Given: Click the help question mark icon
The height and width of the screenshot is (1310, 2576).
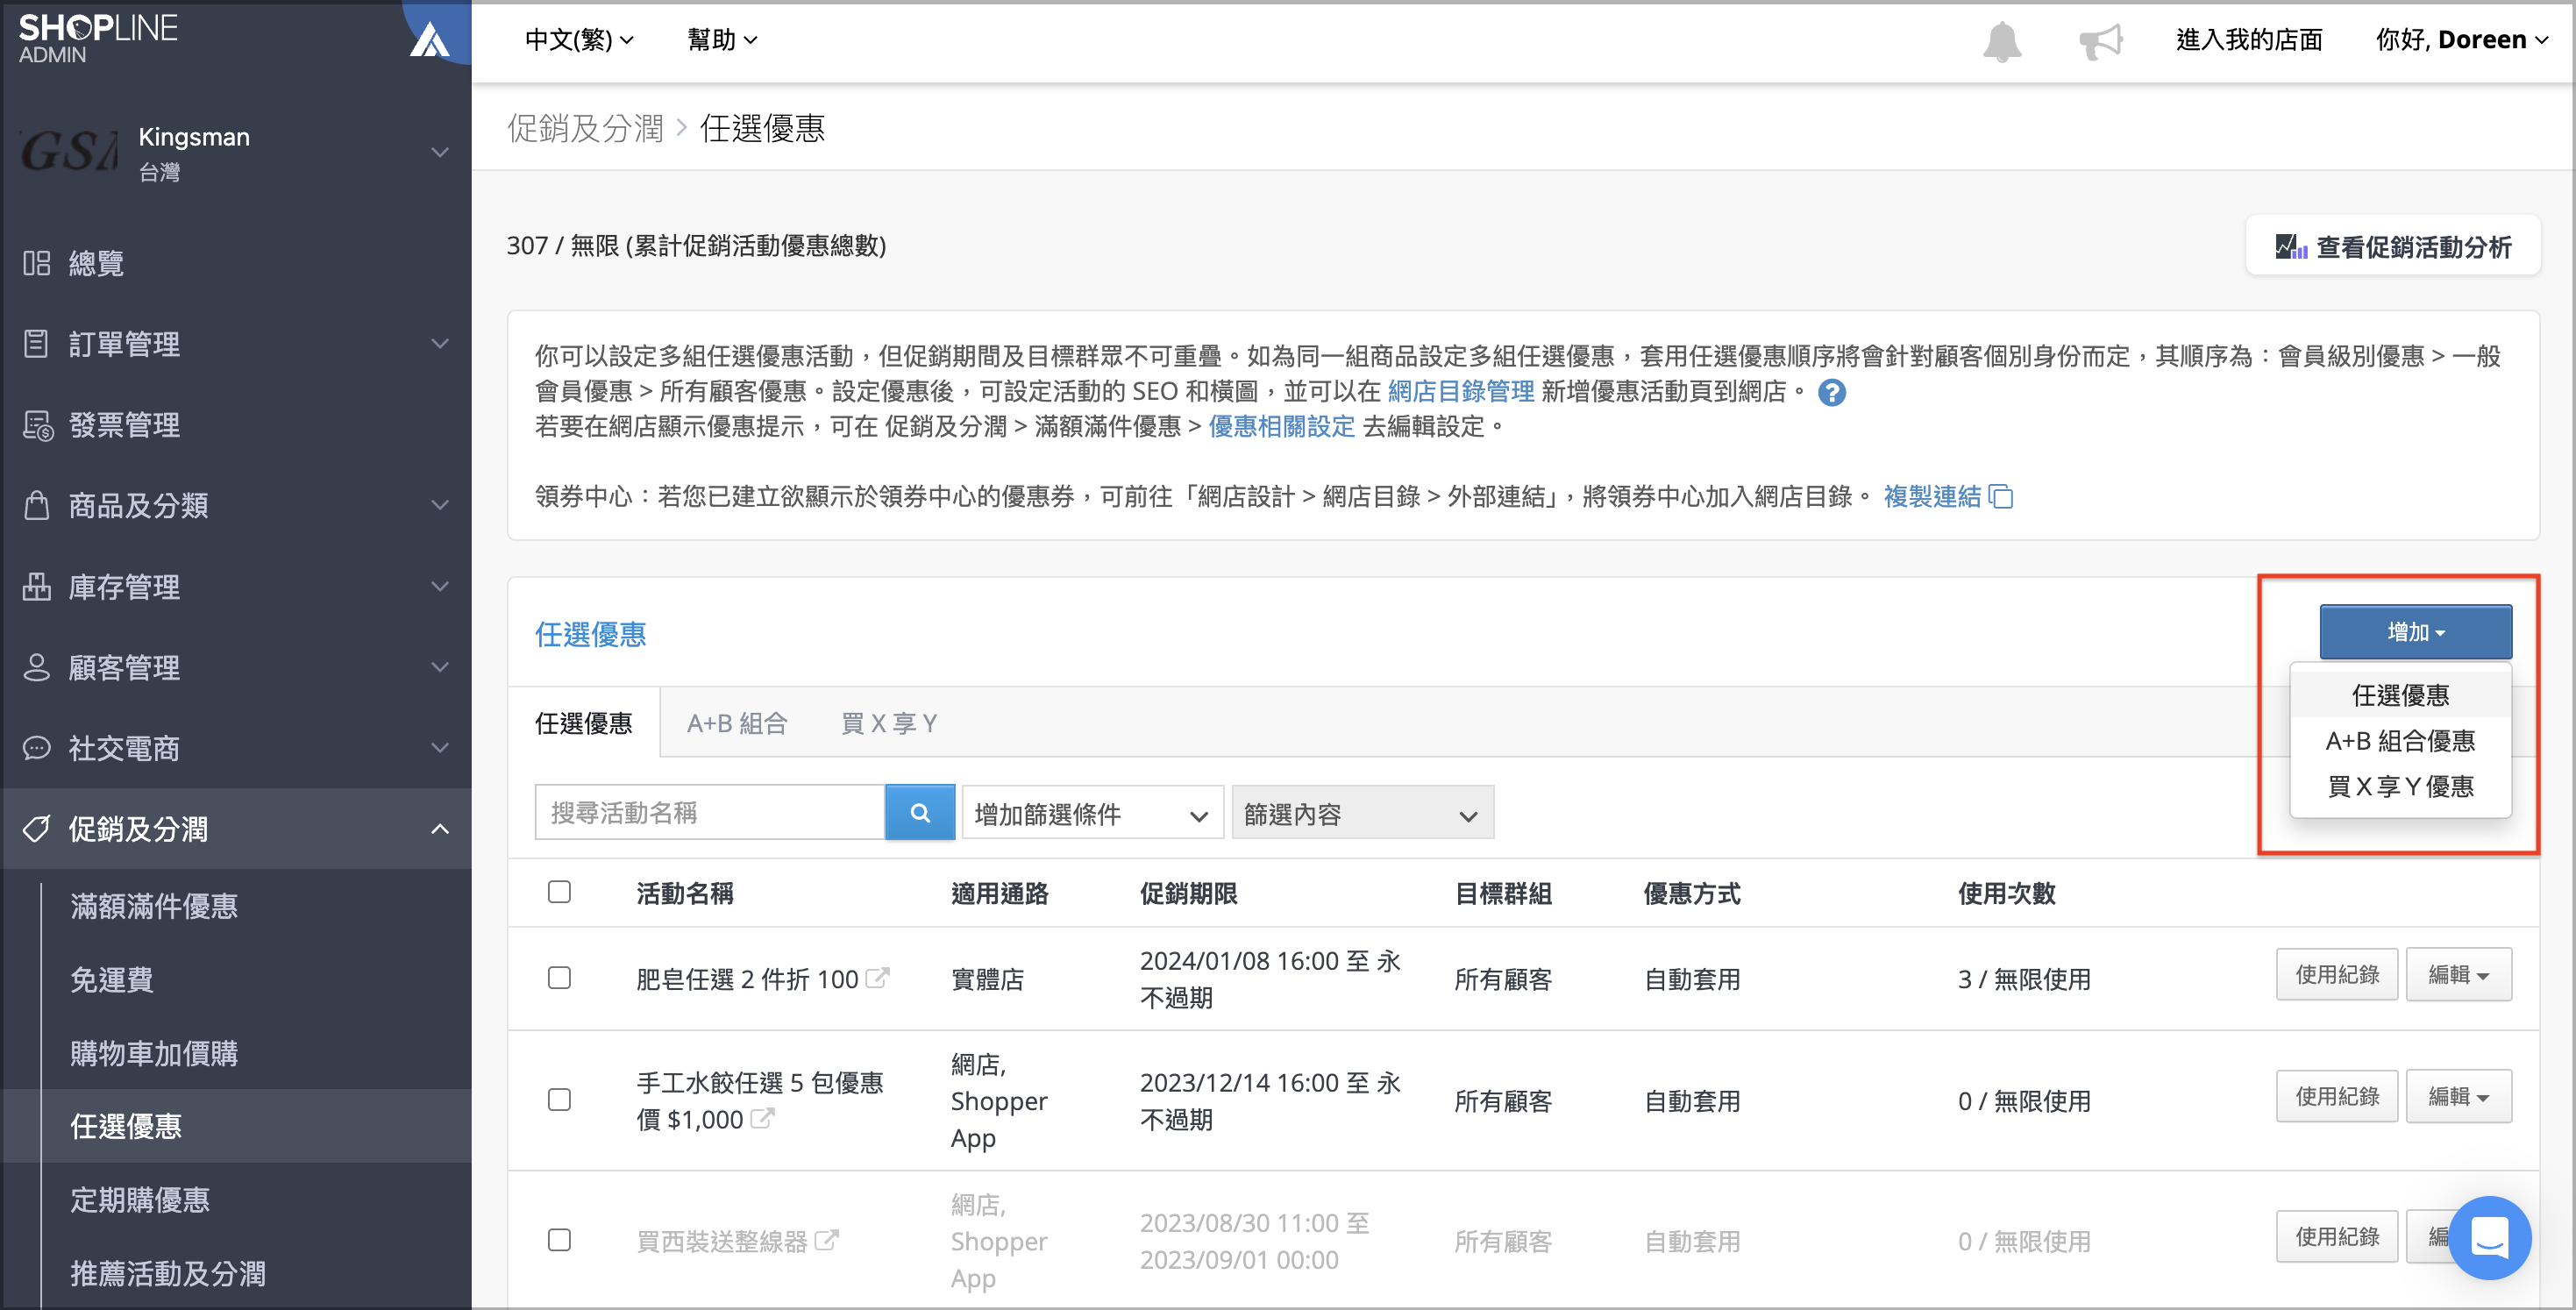Looking at the screenshot, I should (x=1831, y=393).
